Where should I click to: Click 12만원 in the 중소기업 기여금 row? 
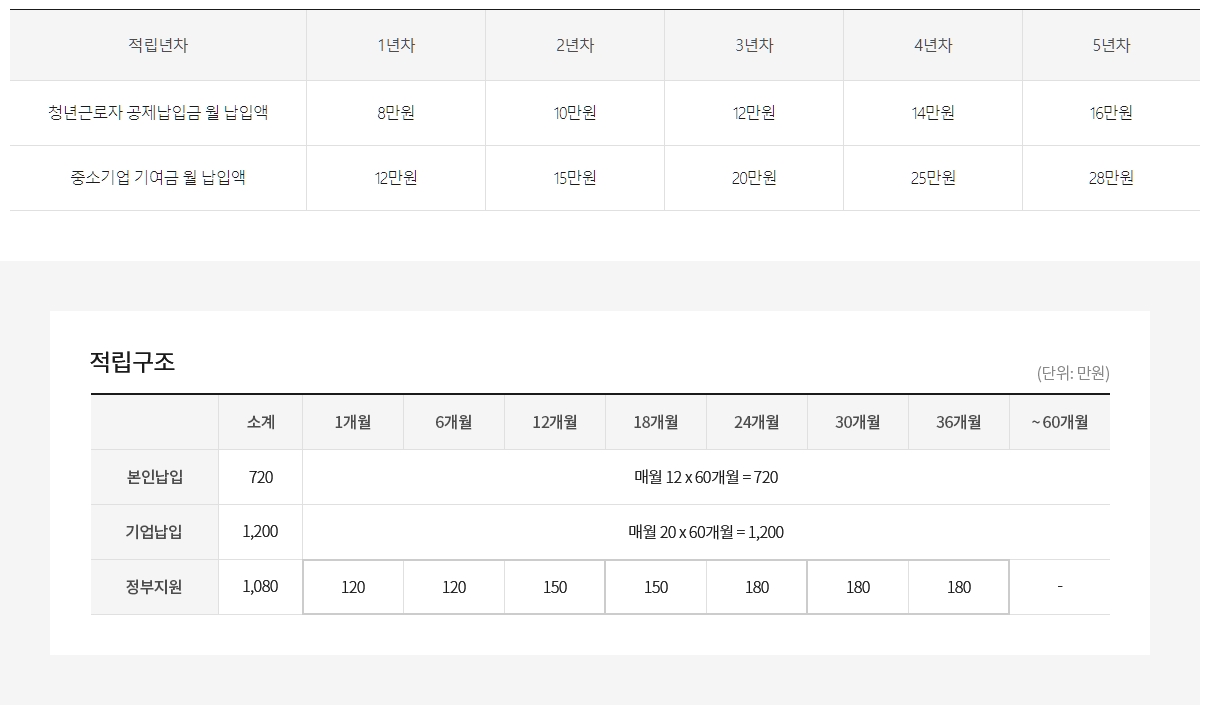(396, 178)
